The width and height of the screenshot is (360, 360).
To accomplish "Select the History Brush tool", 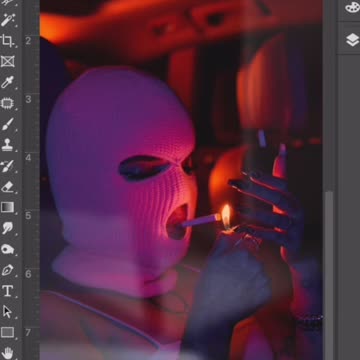I will 7,166.
